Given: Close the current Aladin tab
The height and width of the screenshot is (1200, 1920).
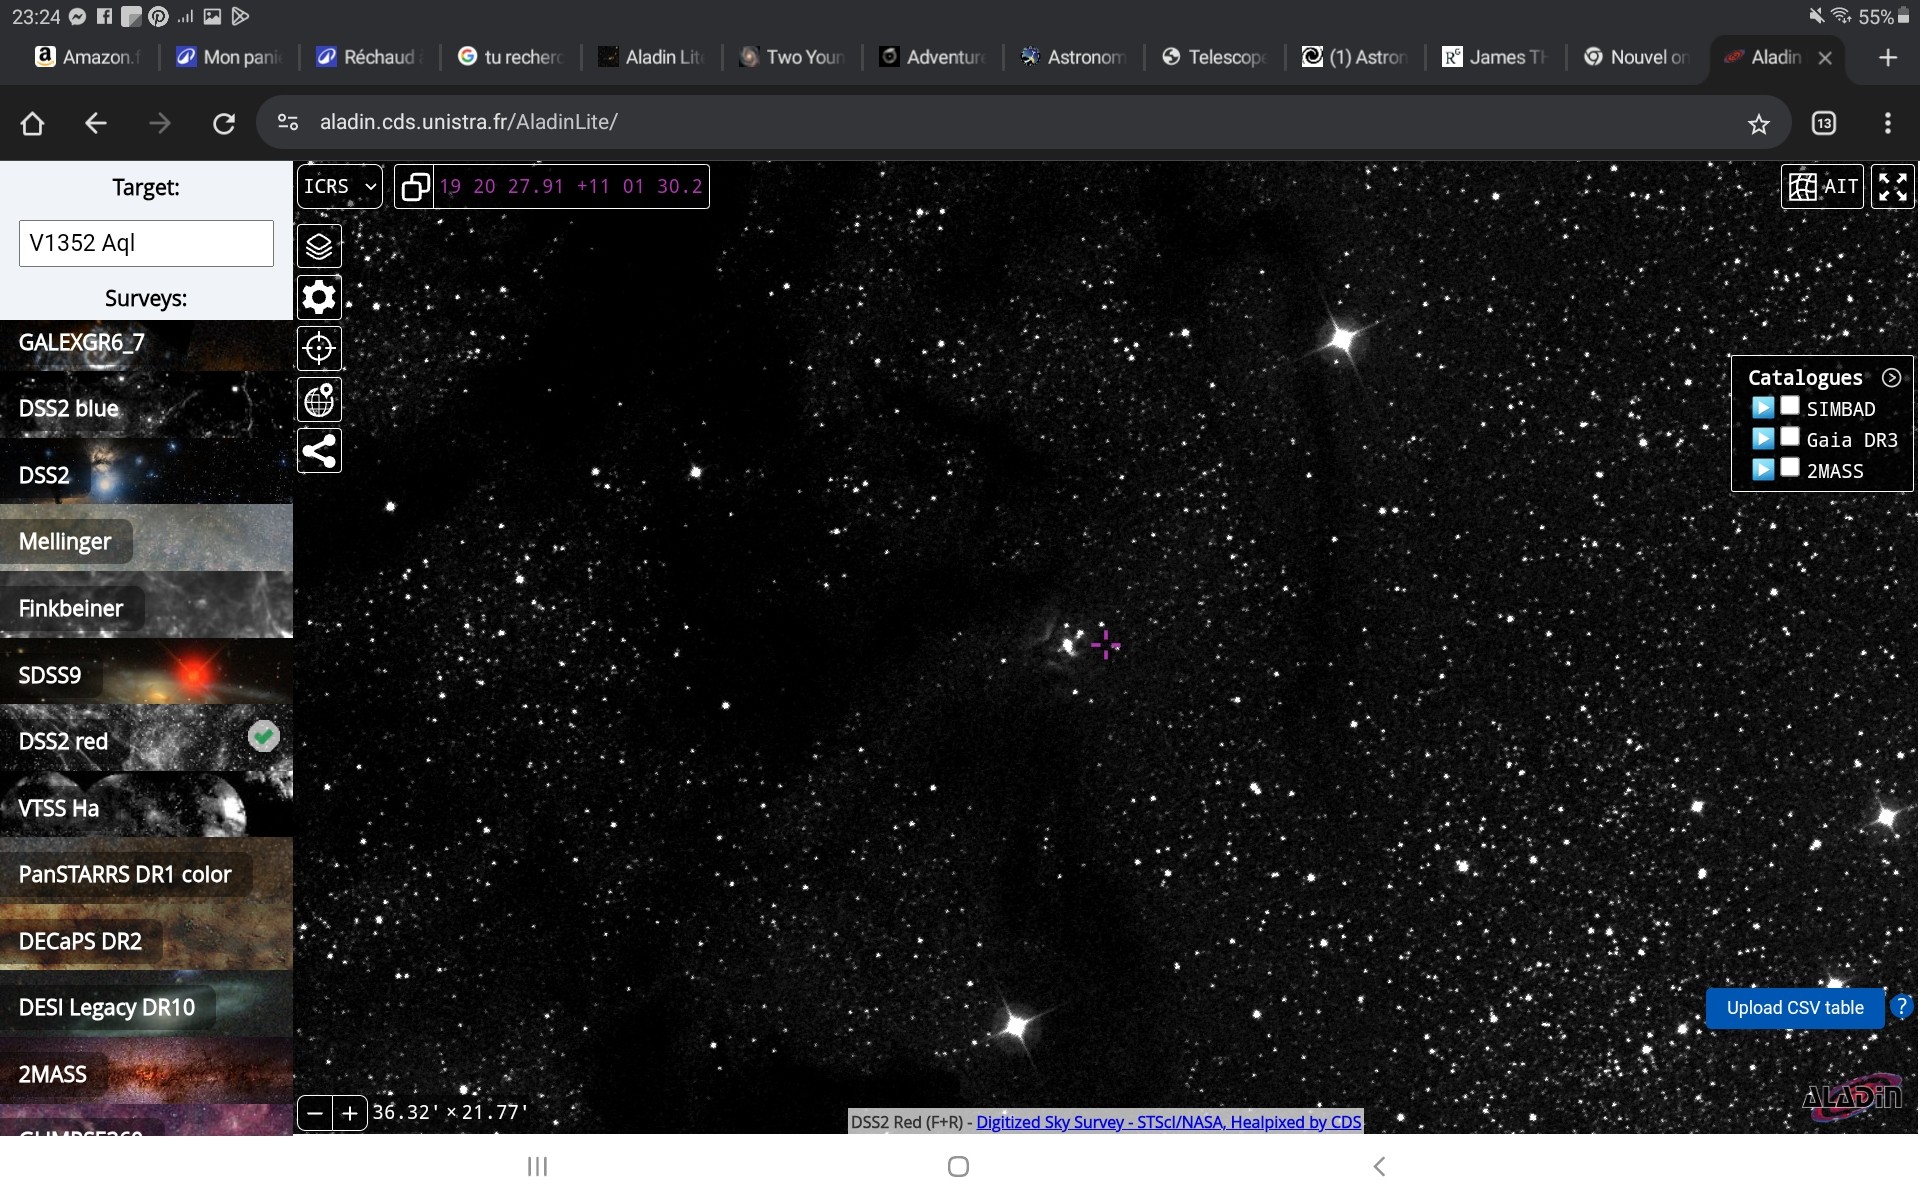Looking at the screenshot, I should tap(1825, 58).
